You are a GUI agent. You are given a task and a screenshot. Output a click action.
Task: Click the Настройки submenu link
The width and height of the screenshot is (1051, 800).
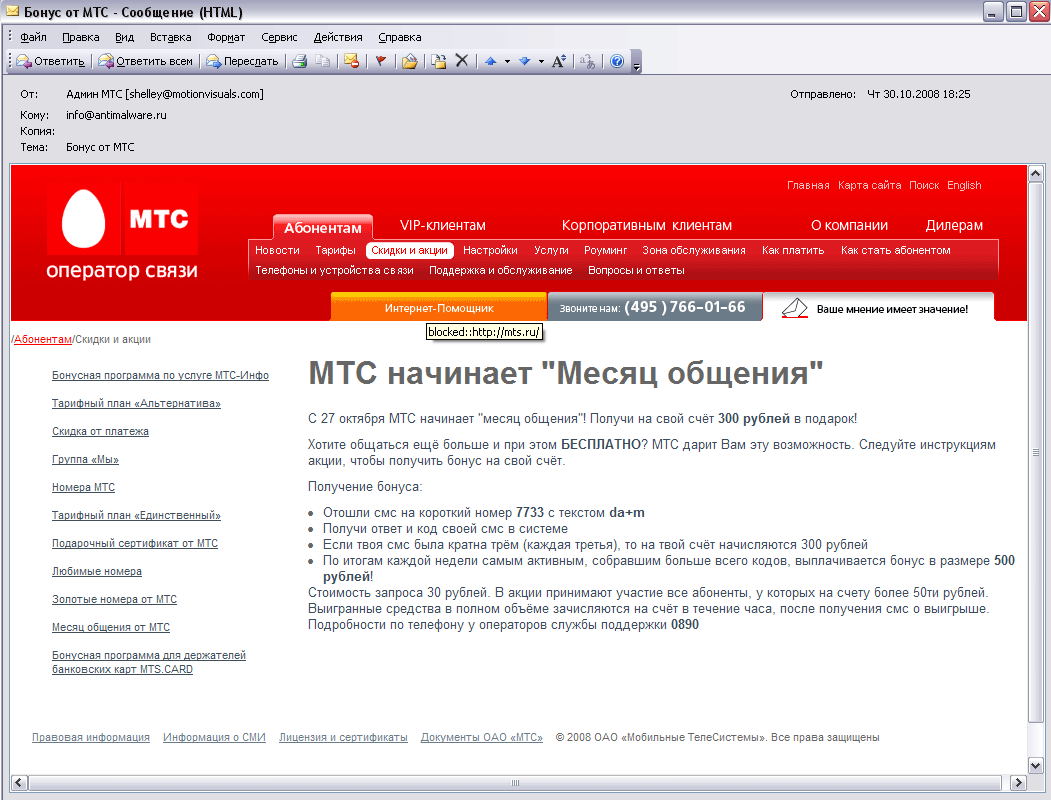[x=490, y=250]
